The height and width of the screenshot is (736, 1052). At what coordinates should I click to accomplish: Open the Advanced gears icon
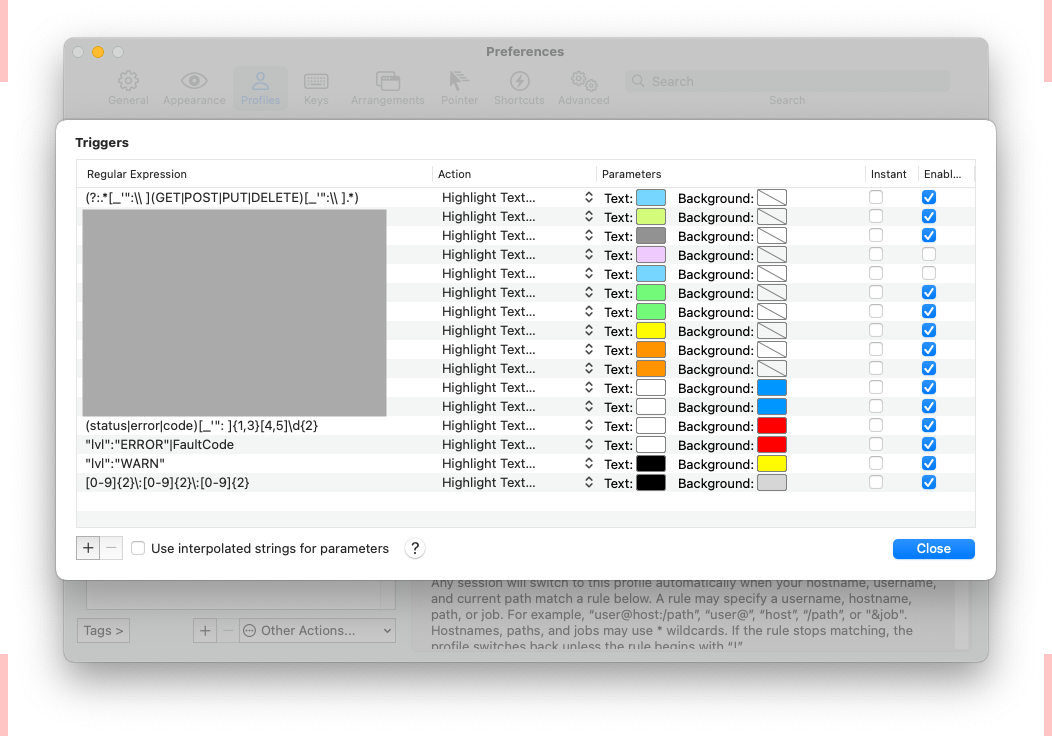584,81
